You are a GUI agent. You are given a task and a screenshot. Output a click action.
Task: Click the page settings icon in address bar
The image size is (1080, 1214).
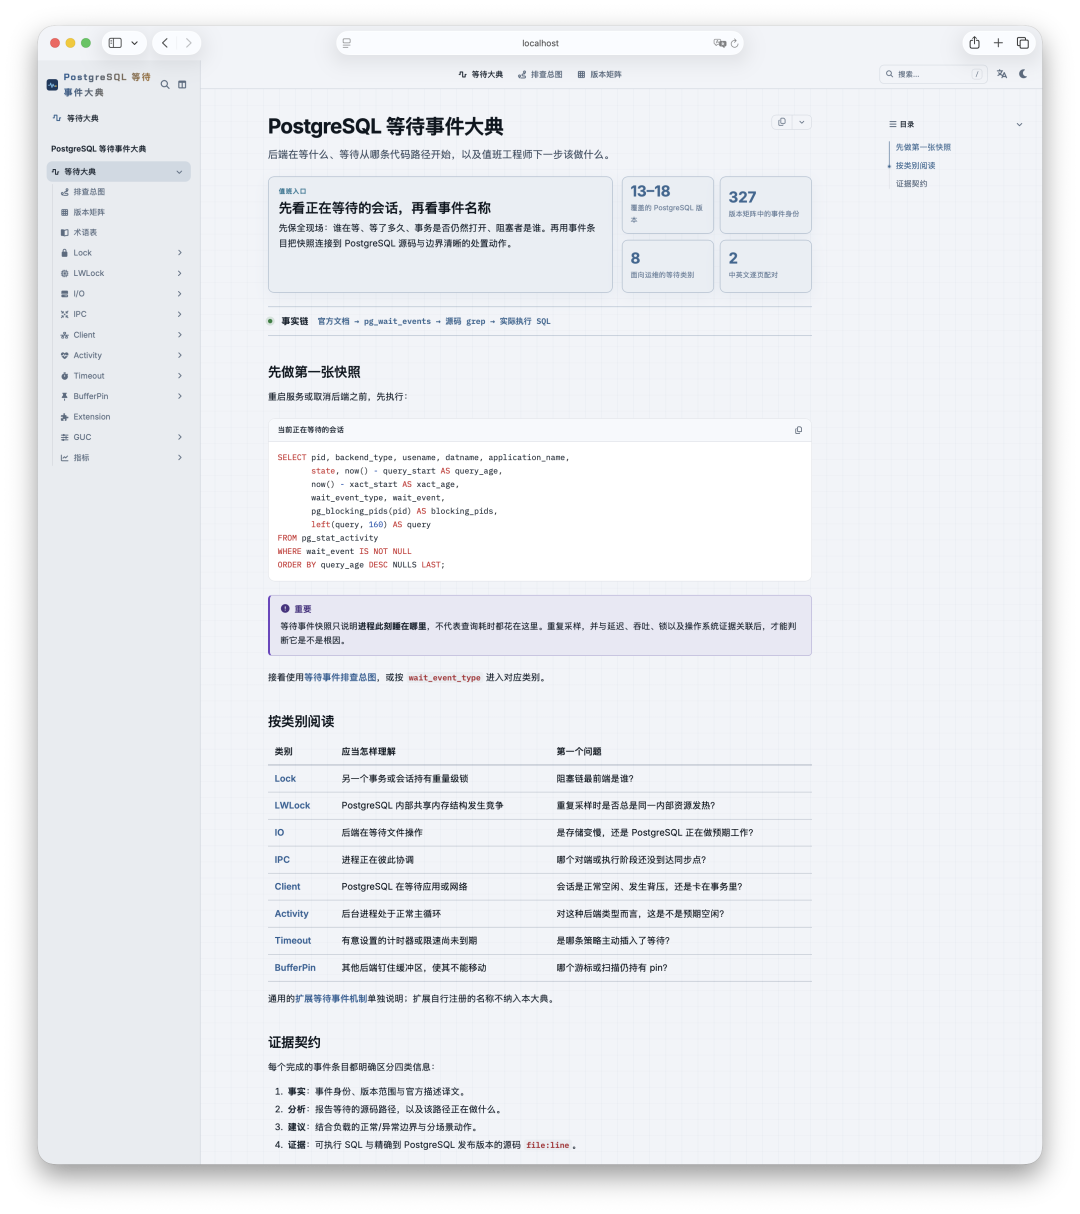point(347,43)
